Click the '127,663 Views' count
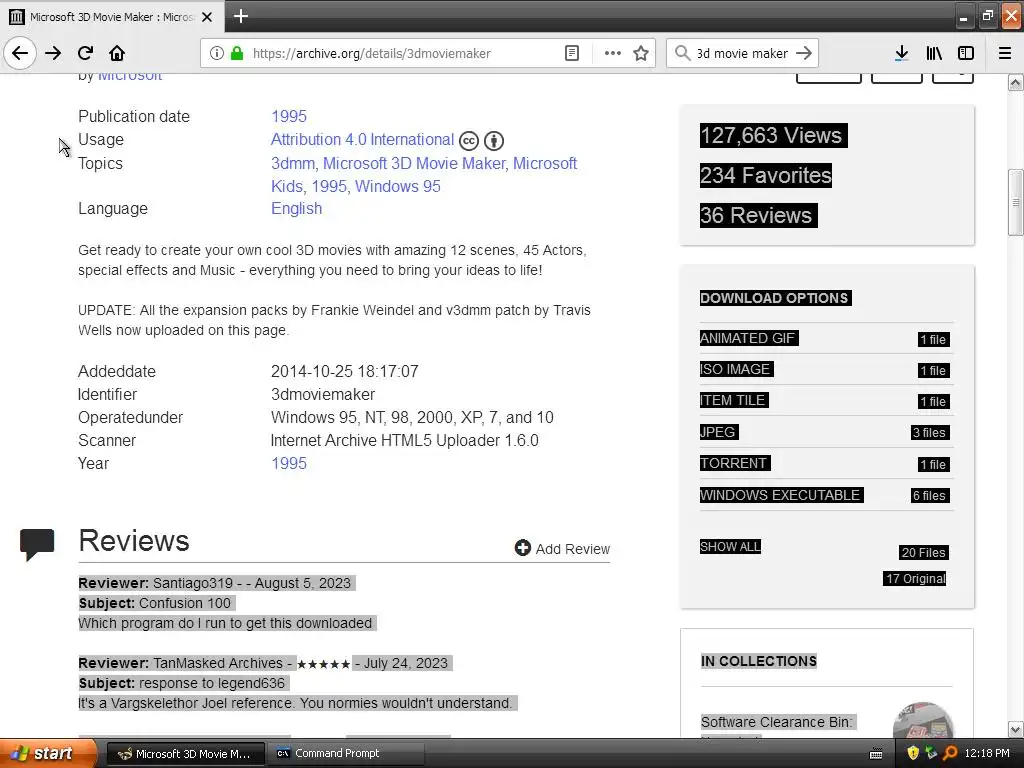Viewport: 1024px width, 768px height. 773,135
